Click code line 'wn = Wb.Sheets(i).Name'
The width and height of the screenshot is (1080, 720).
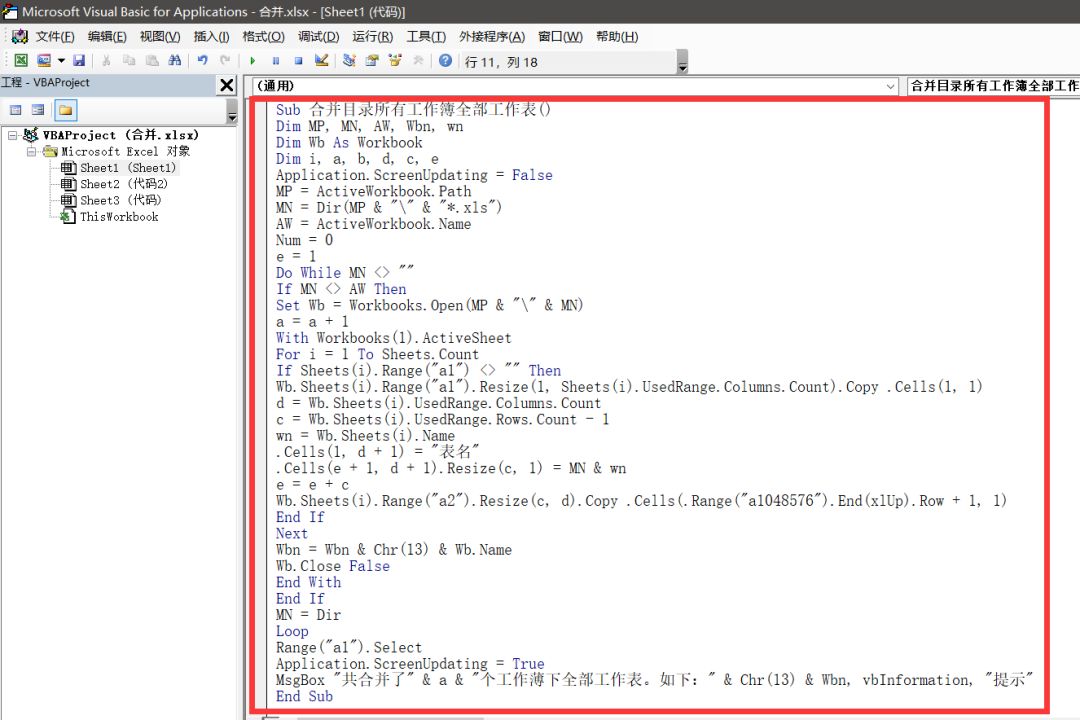click(x=365, y=436)
